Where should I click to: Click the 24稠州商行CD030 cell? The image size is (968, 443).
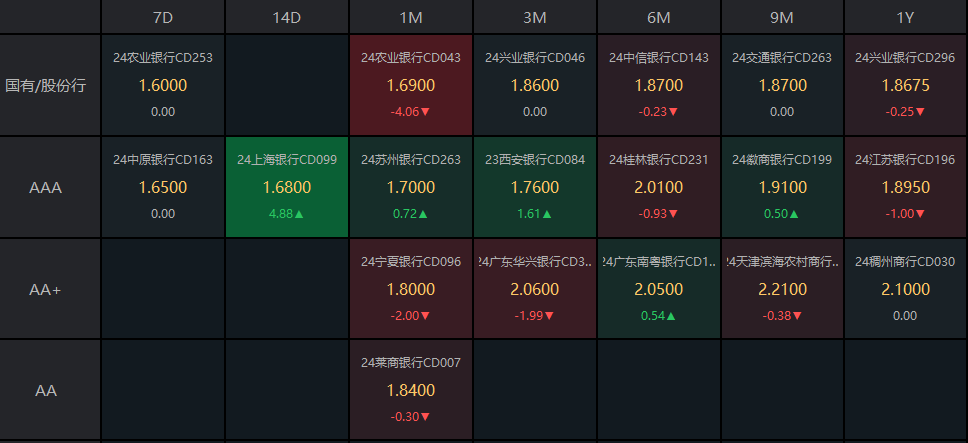[906, 289]
